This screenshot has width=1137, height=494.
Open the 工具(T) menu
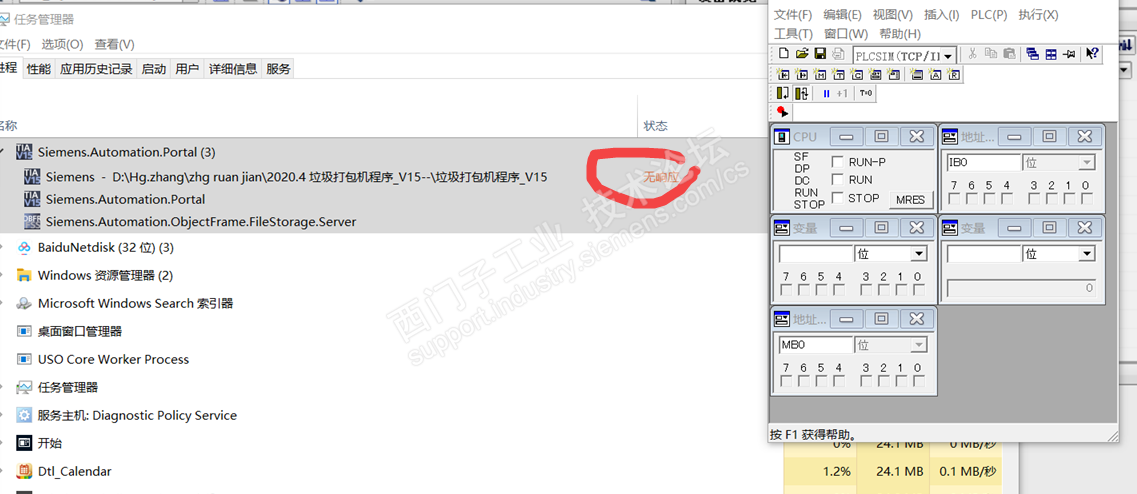[x=794, y=33]
